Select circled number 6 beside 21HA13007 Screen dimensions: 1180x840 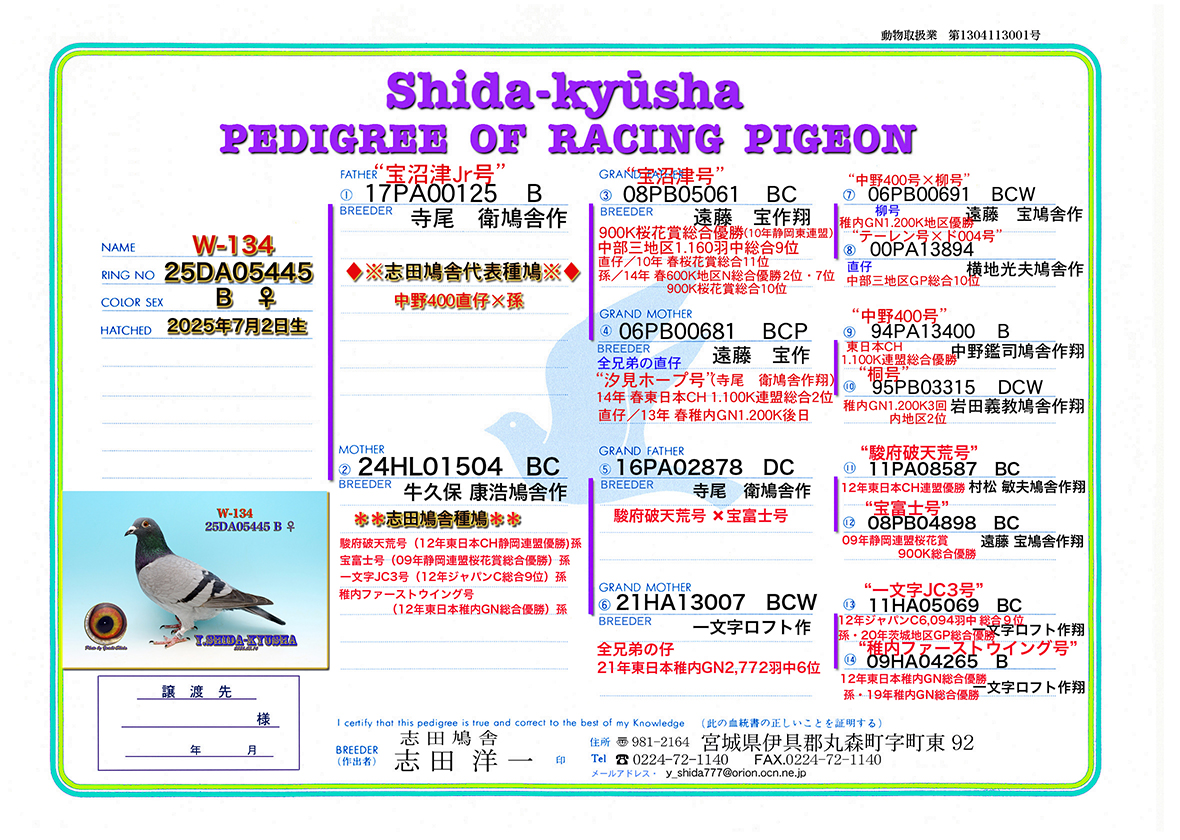tap(605, 604)
